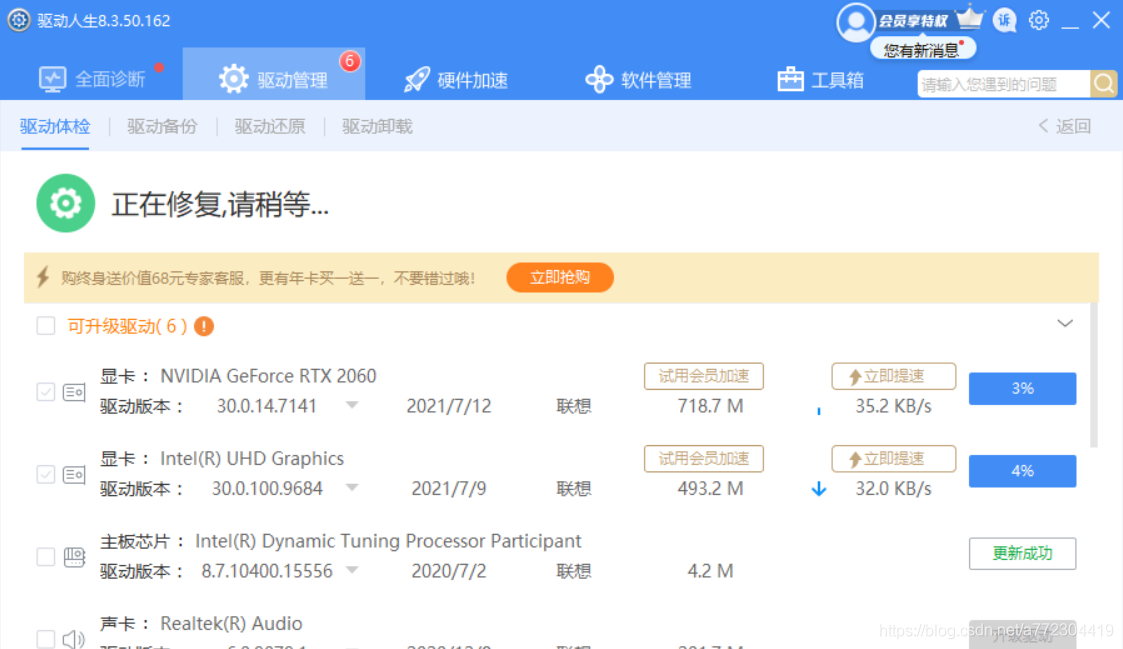
Task: Click the 正在修复,请稍等... status heading
Action: click(x=220, y=205)
